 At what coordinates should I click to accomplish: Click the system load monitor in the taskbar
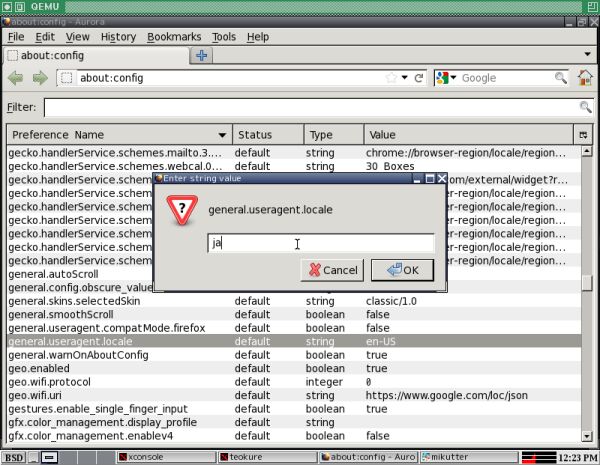pos(539,457)
